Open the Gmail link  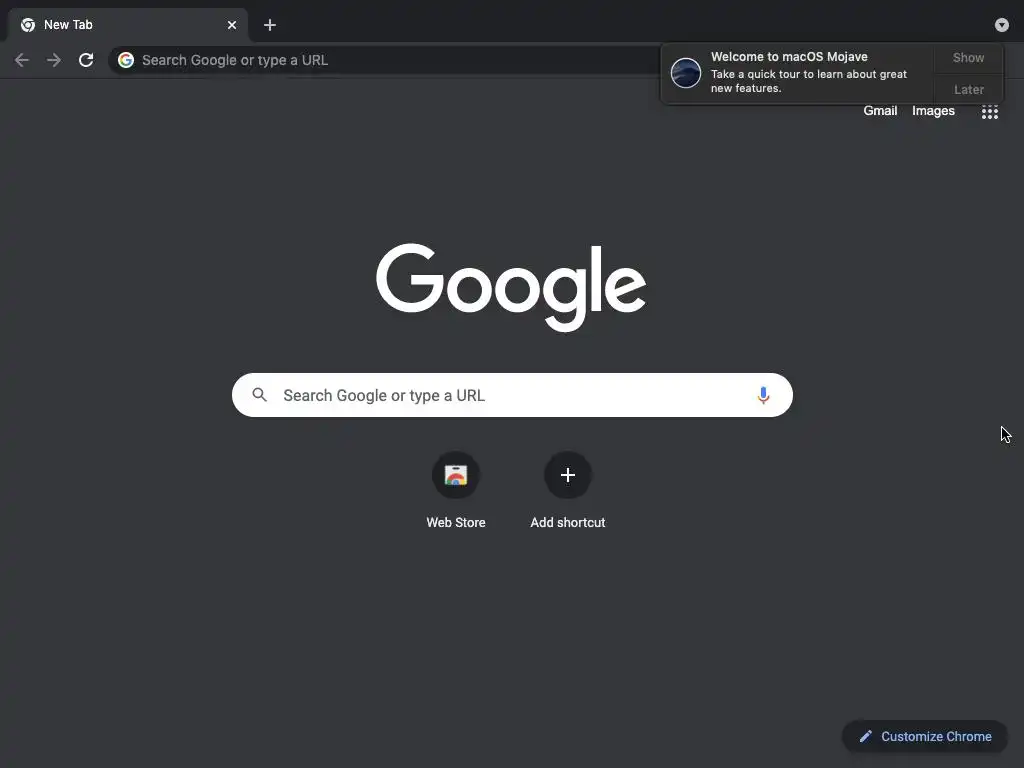pos(880,111)
